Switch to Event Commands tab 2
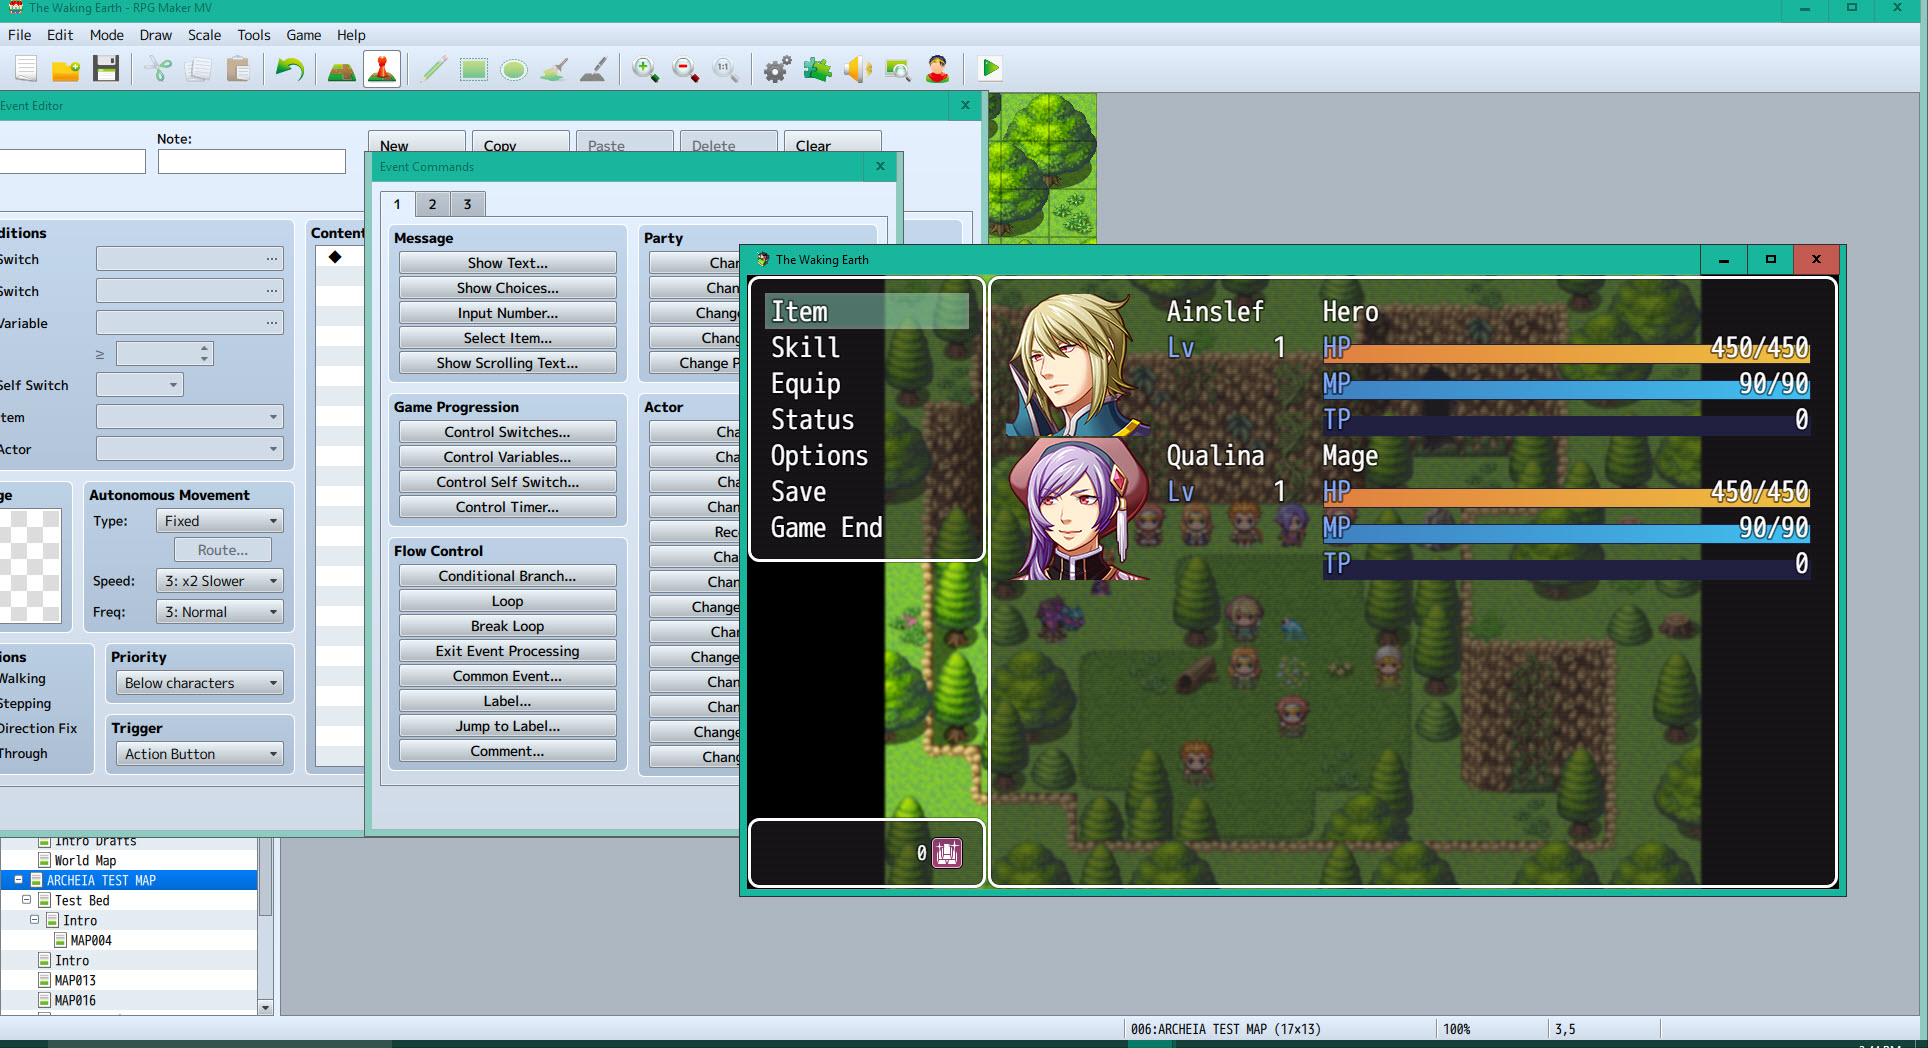 [x=432, y=204]
